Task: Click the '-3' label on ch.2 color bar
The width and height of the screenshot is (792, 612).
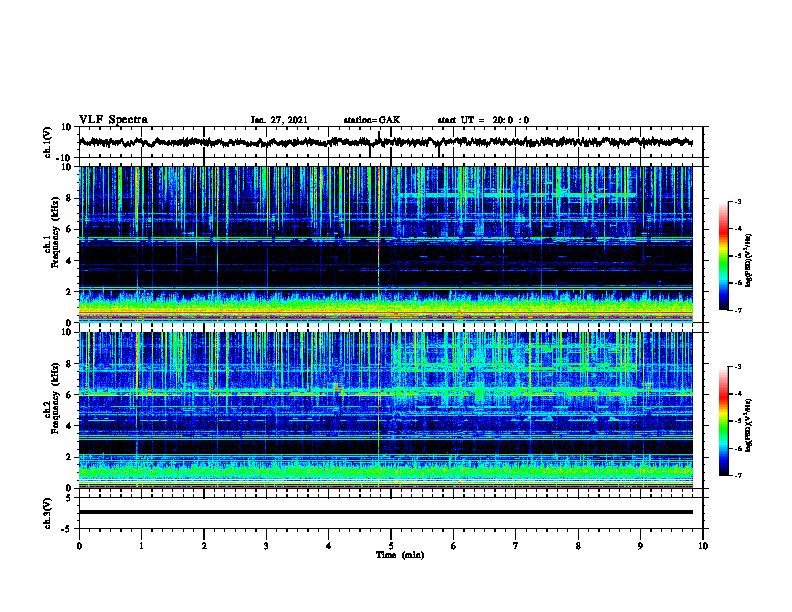Action: pyautogui.click(x=737, y=367)
